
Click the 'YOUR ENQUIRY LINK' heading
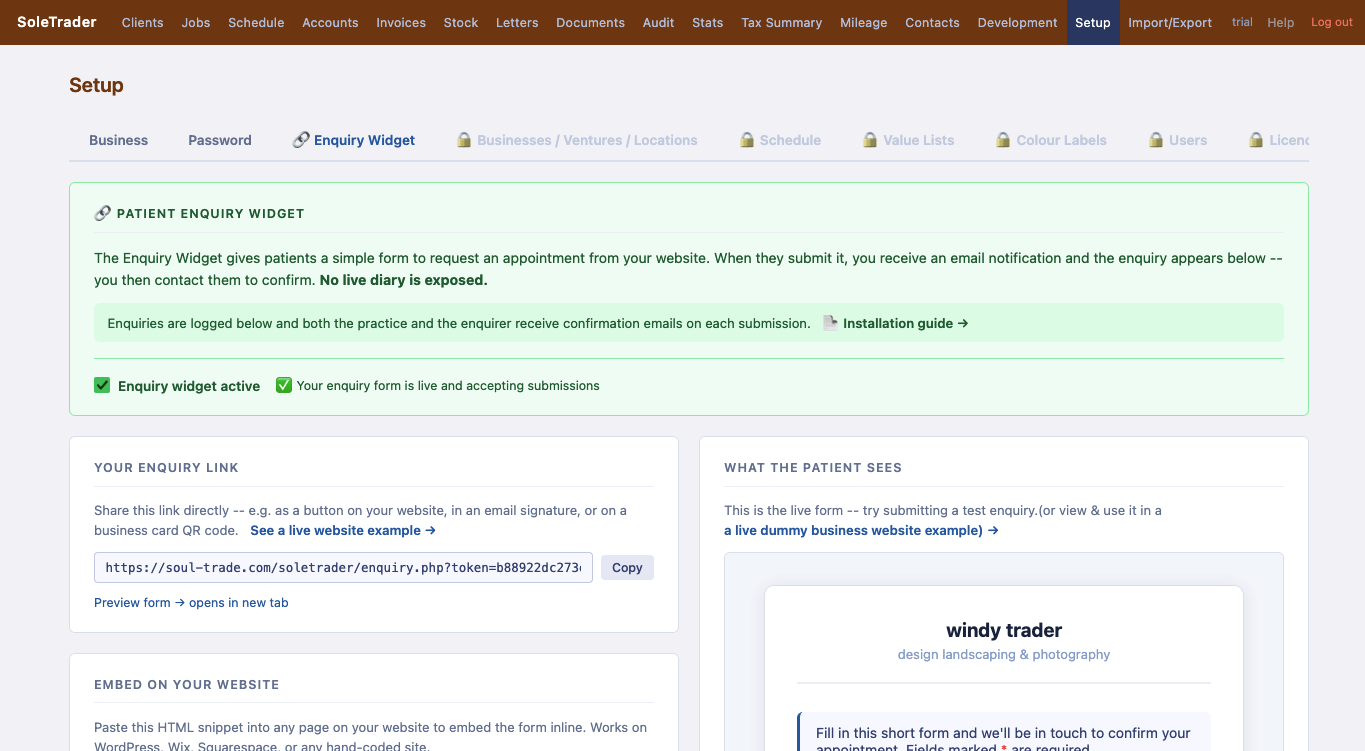[166, 467]
